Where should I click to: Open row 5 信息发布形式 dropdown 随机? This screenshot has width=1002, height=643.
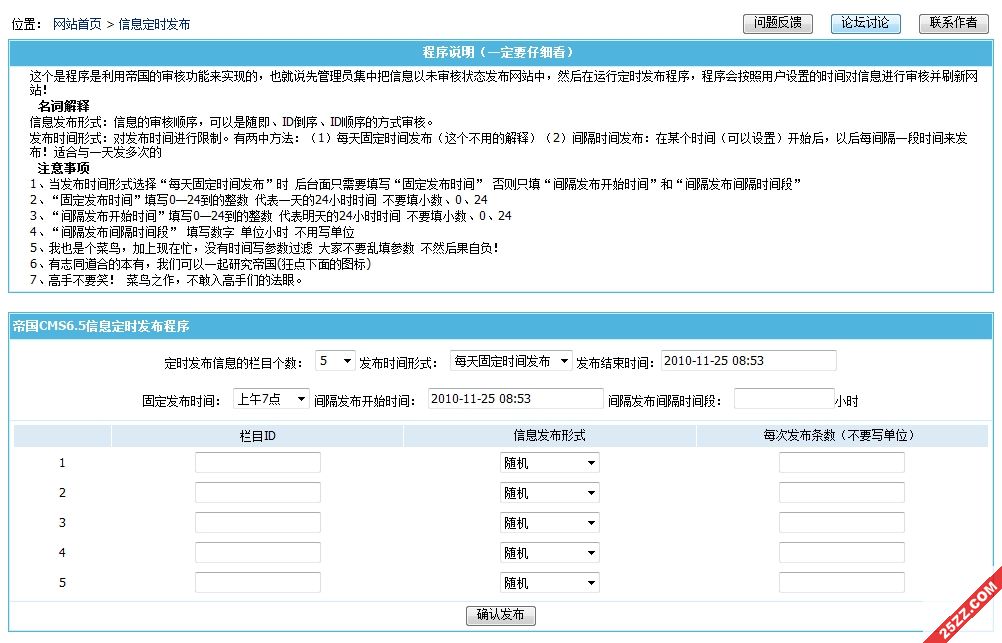[550, 582]
